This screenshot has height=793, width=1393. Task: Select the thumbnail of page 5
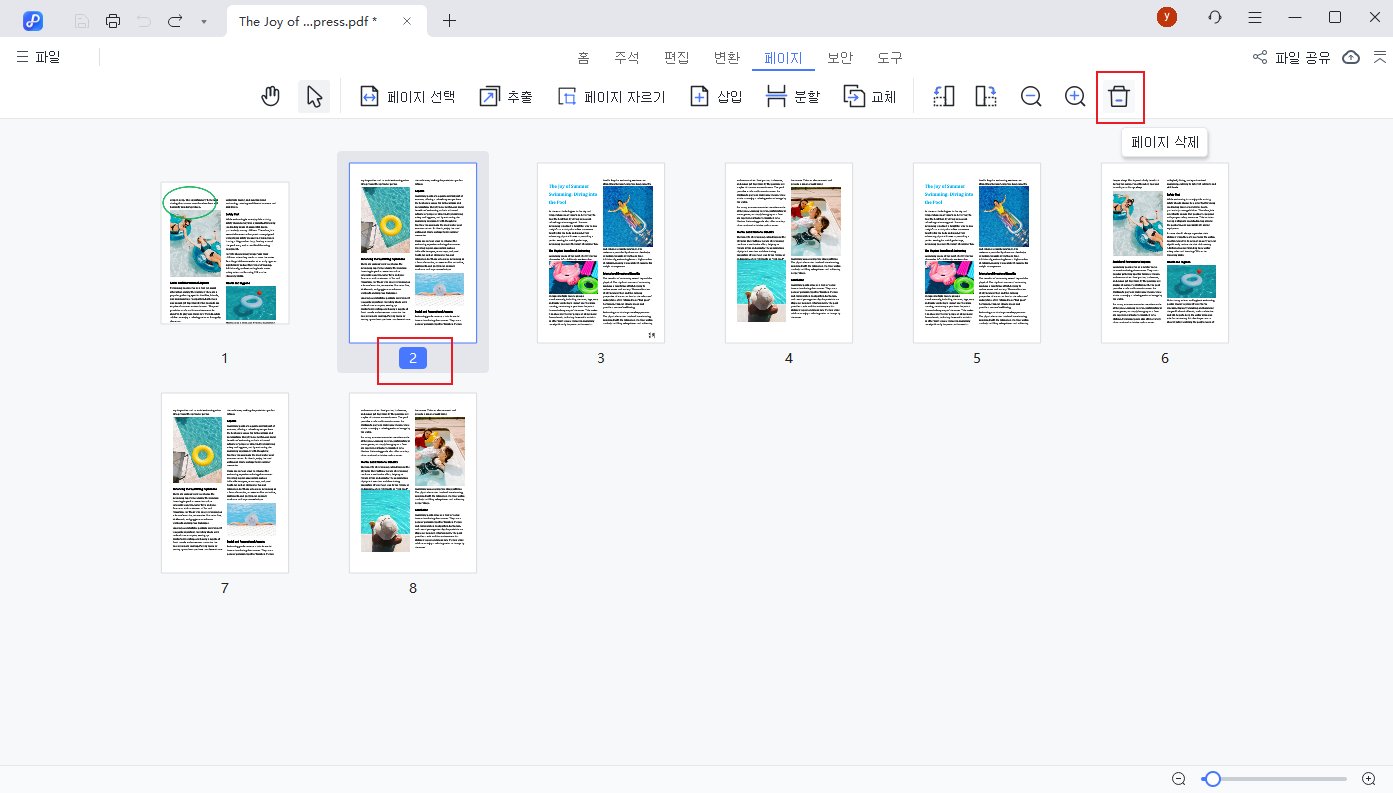(x=976, y=253)
